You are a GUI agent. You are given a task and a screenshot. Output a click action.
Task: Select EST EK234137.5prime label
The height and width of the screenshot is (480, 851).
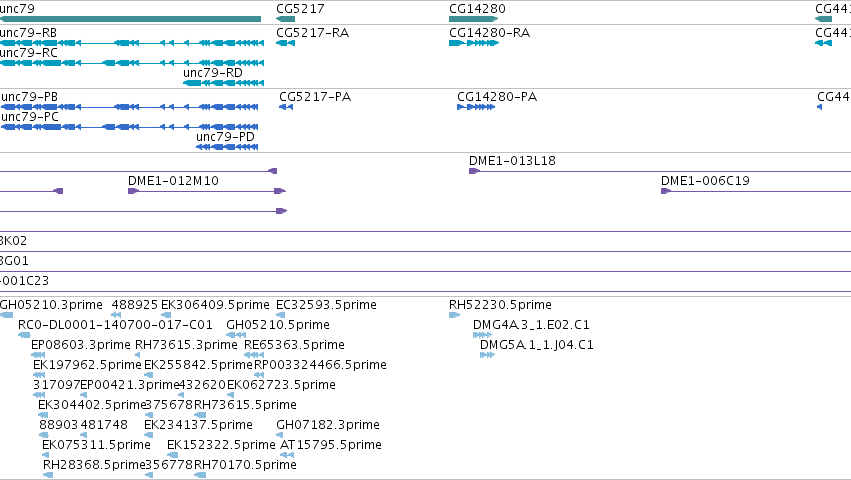click(199, 425)
